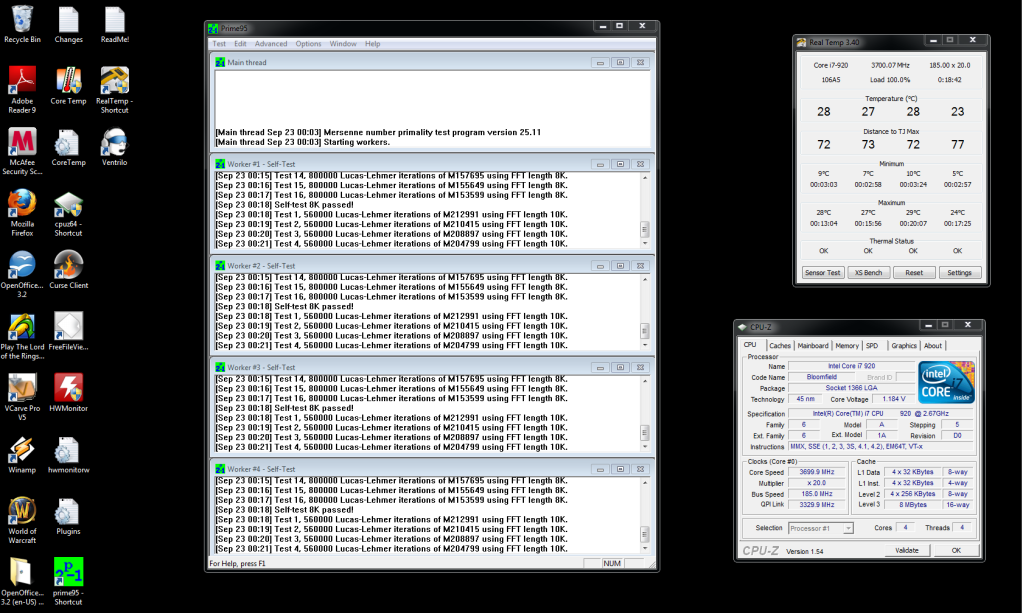Image resolution: width=1023 pixels, height=613 pixels.
Task: Minimize the Worker #4 - Self-Test child window
Action: tap(600, 470)
